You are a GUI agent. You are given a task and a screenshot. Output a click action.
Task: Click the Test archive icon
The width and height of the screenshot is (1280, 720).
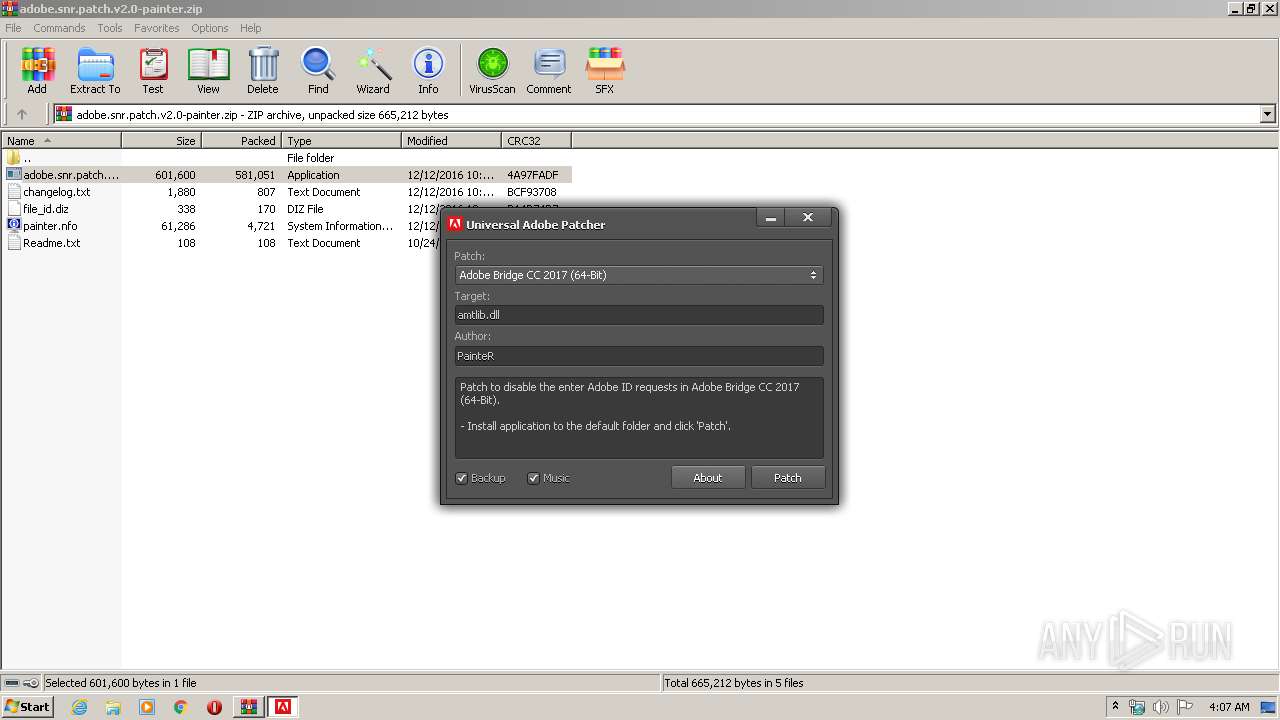coord(153,70)
